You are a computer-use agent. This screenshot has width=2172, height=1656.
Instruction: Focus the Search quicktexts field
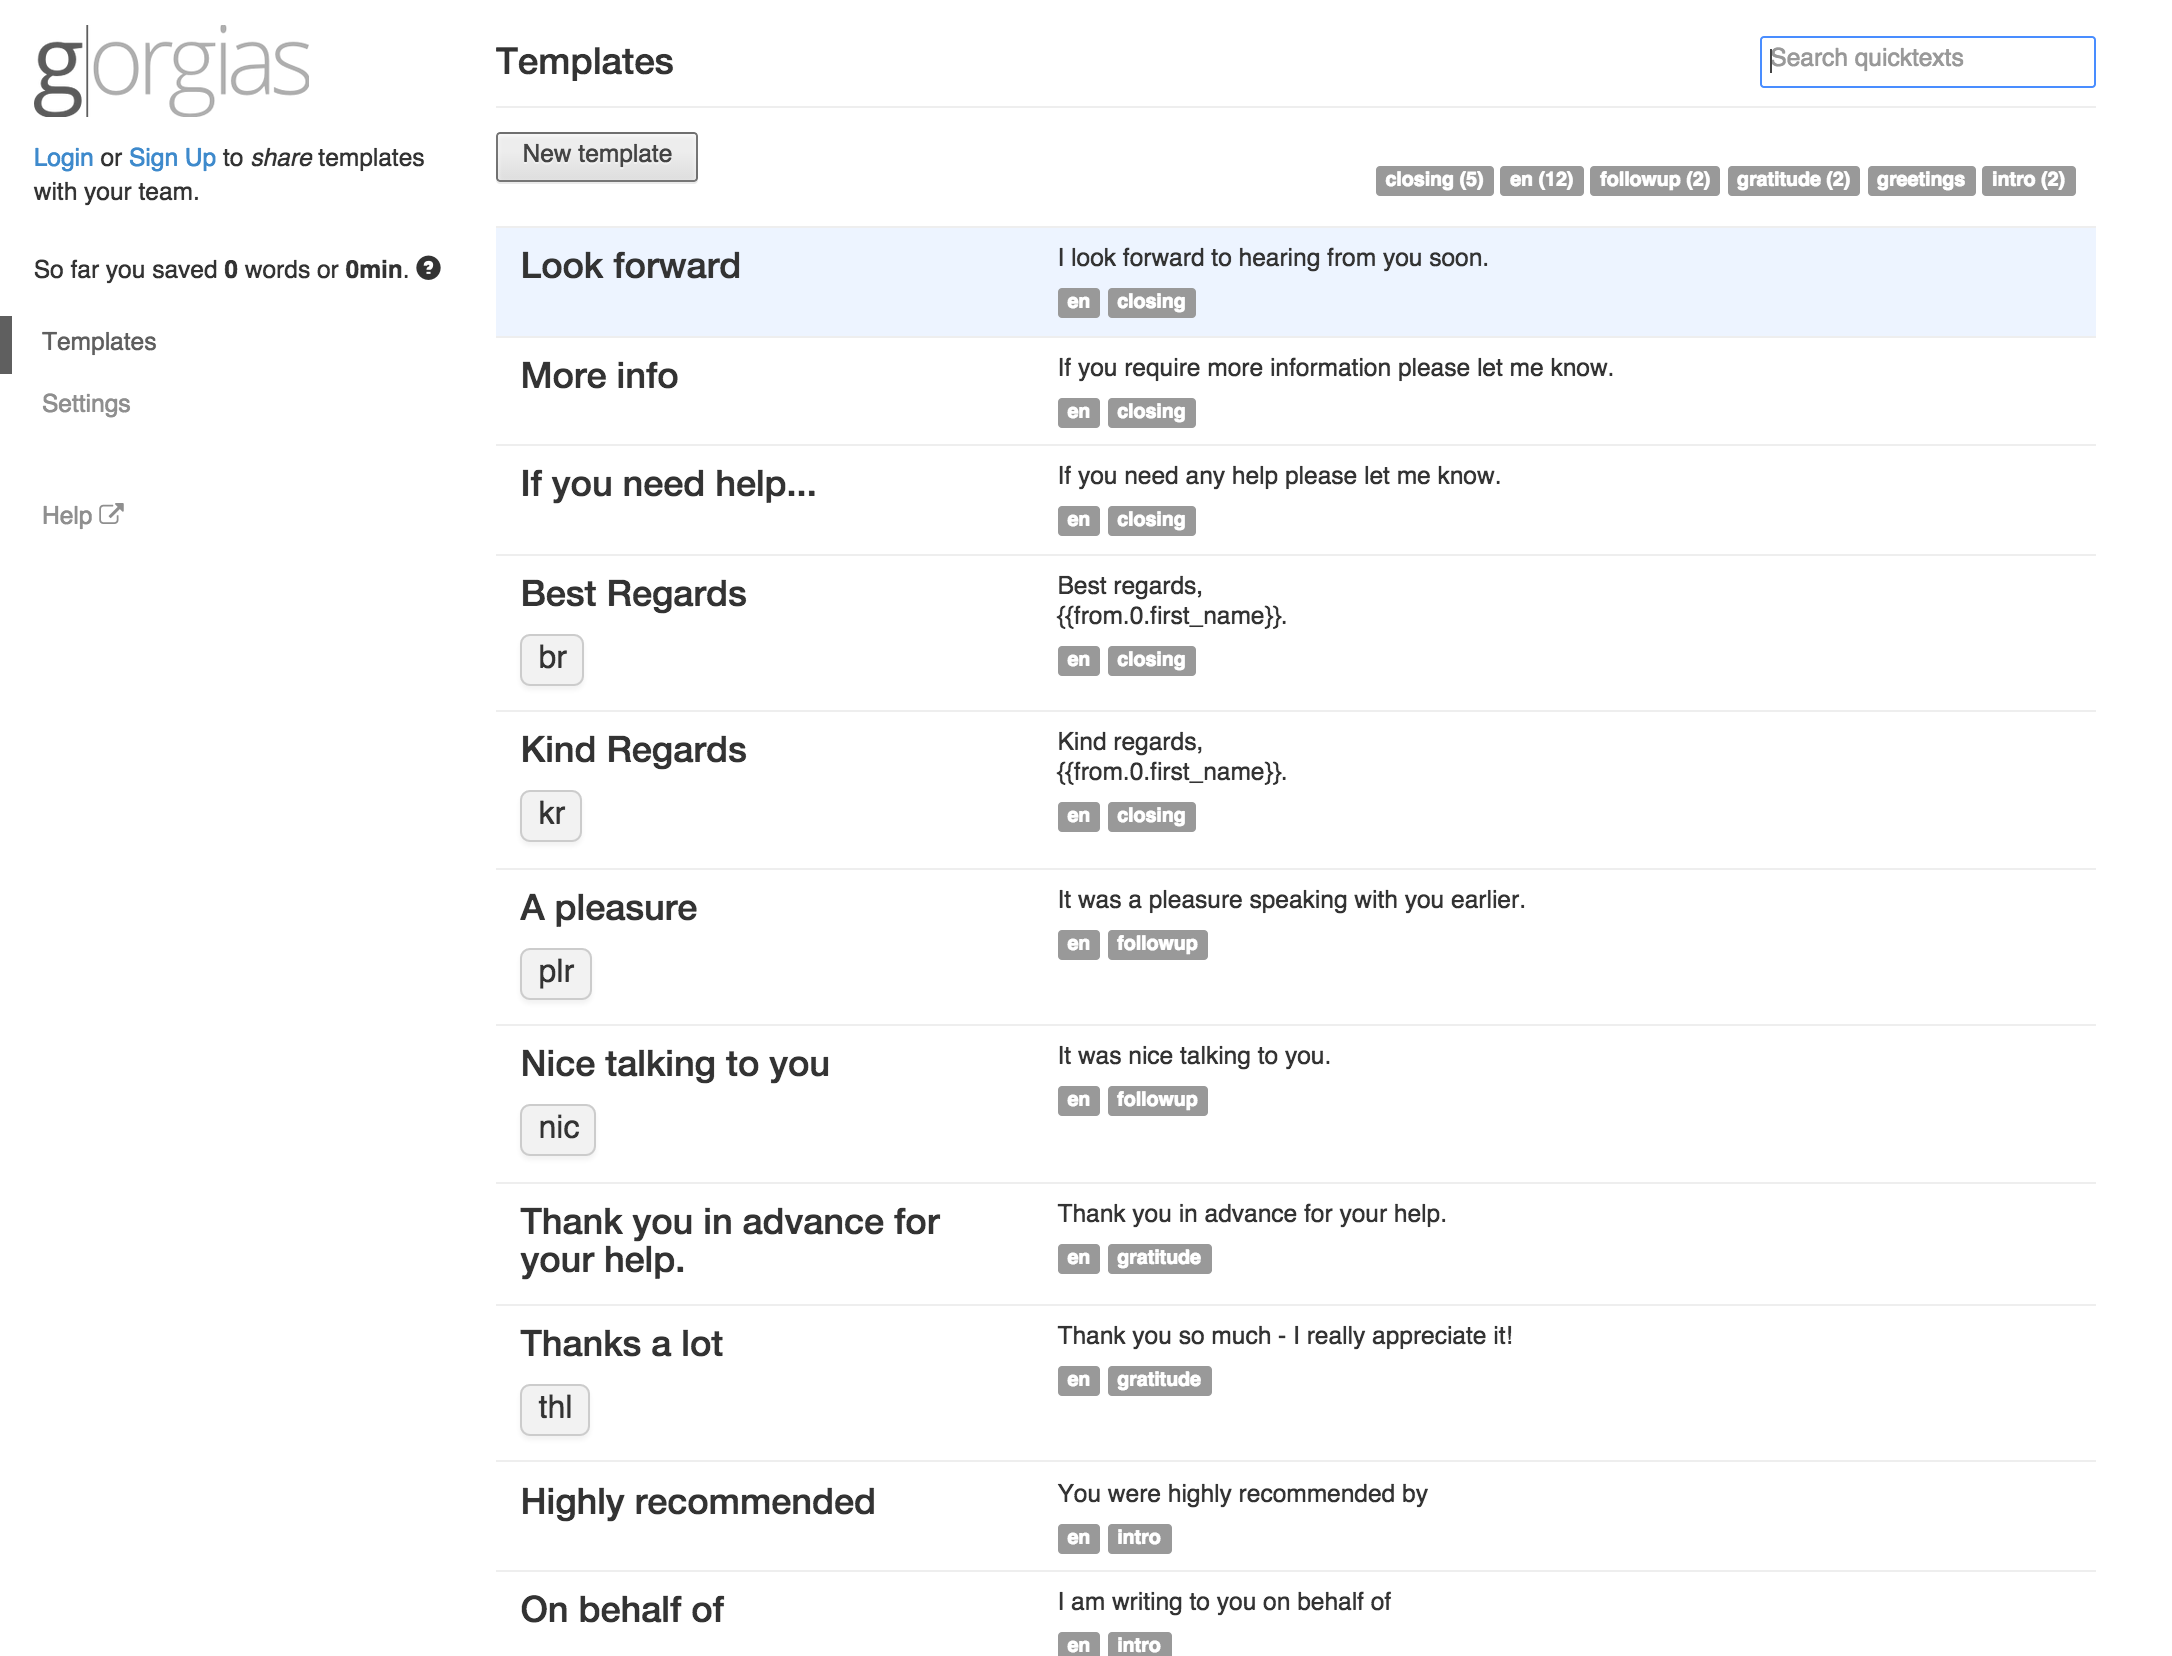(1926, 60)
